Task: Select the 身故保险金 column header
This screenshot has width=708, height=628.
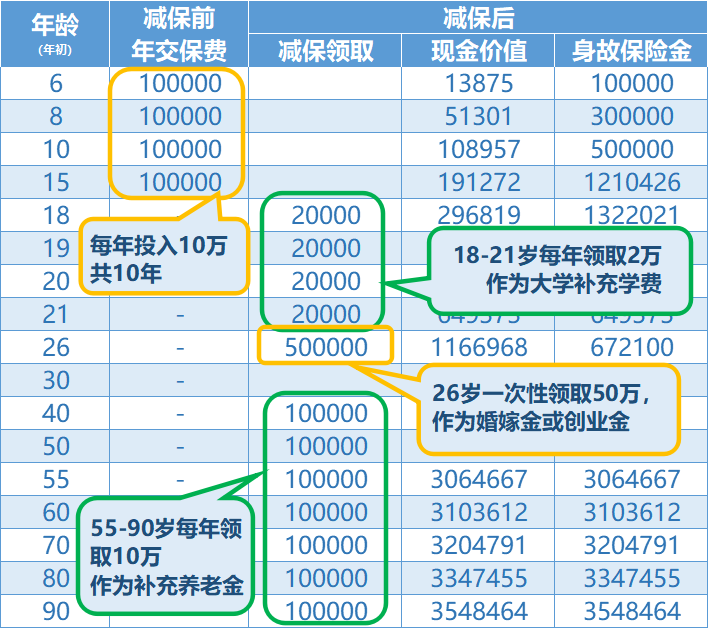Action: click(x=631, y=51)
